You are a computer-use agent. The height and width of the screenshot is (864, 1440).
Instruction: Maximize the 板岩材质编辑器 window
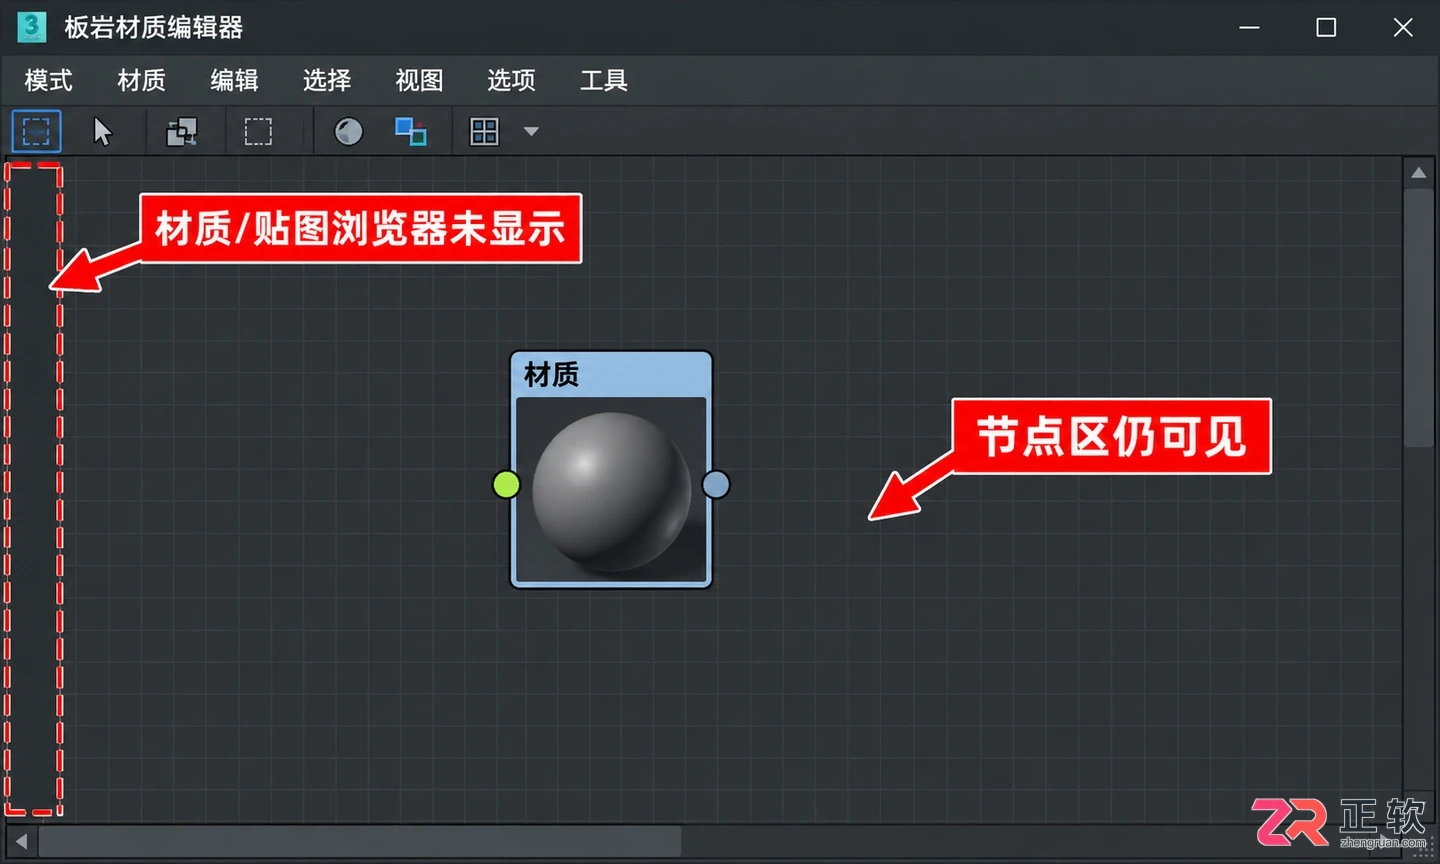pos(1326,27)
